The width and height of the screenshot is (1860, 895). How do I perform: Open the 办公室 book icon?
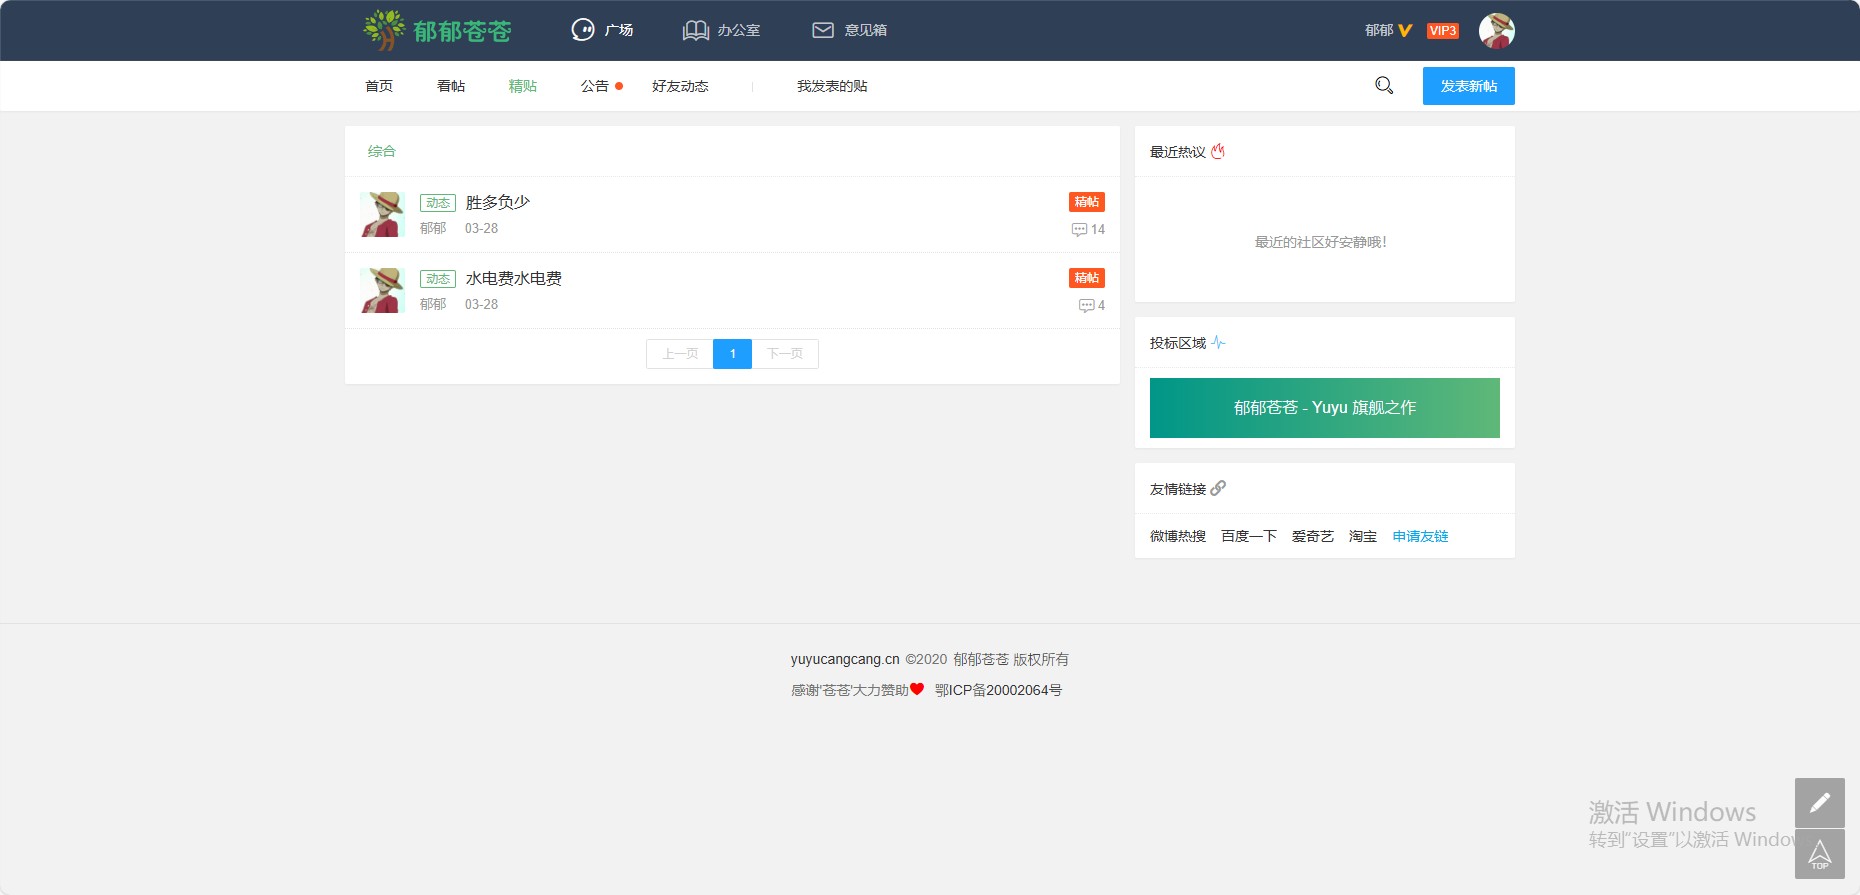695,30
